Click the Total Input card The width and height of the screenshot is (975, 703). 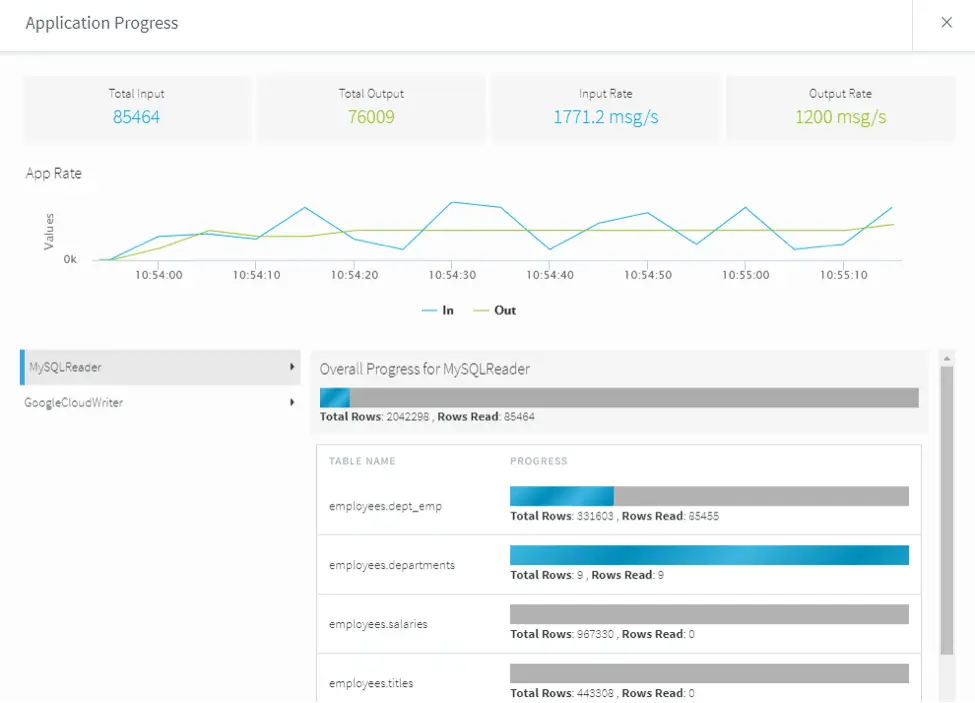coord(137,107)
